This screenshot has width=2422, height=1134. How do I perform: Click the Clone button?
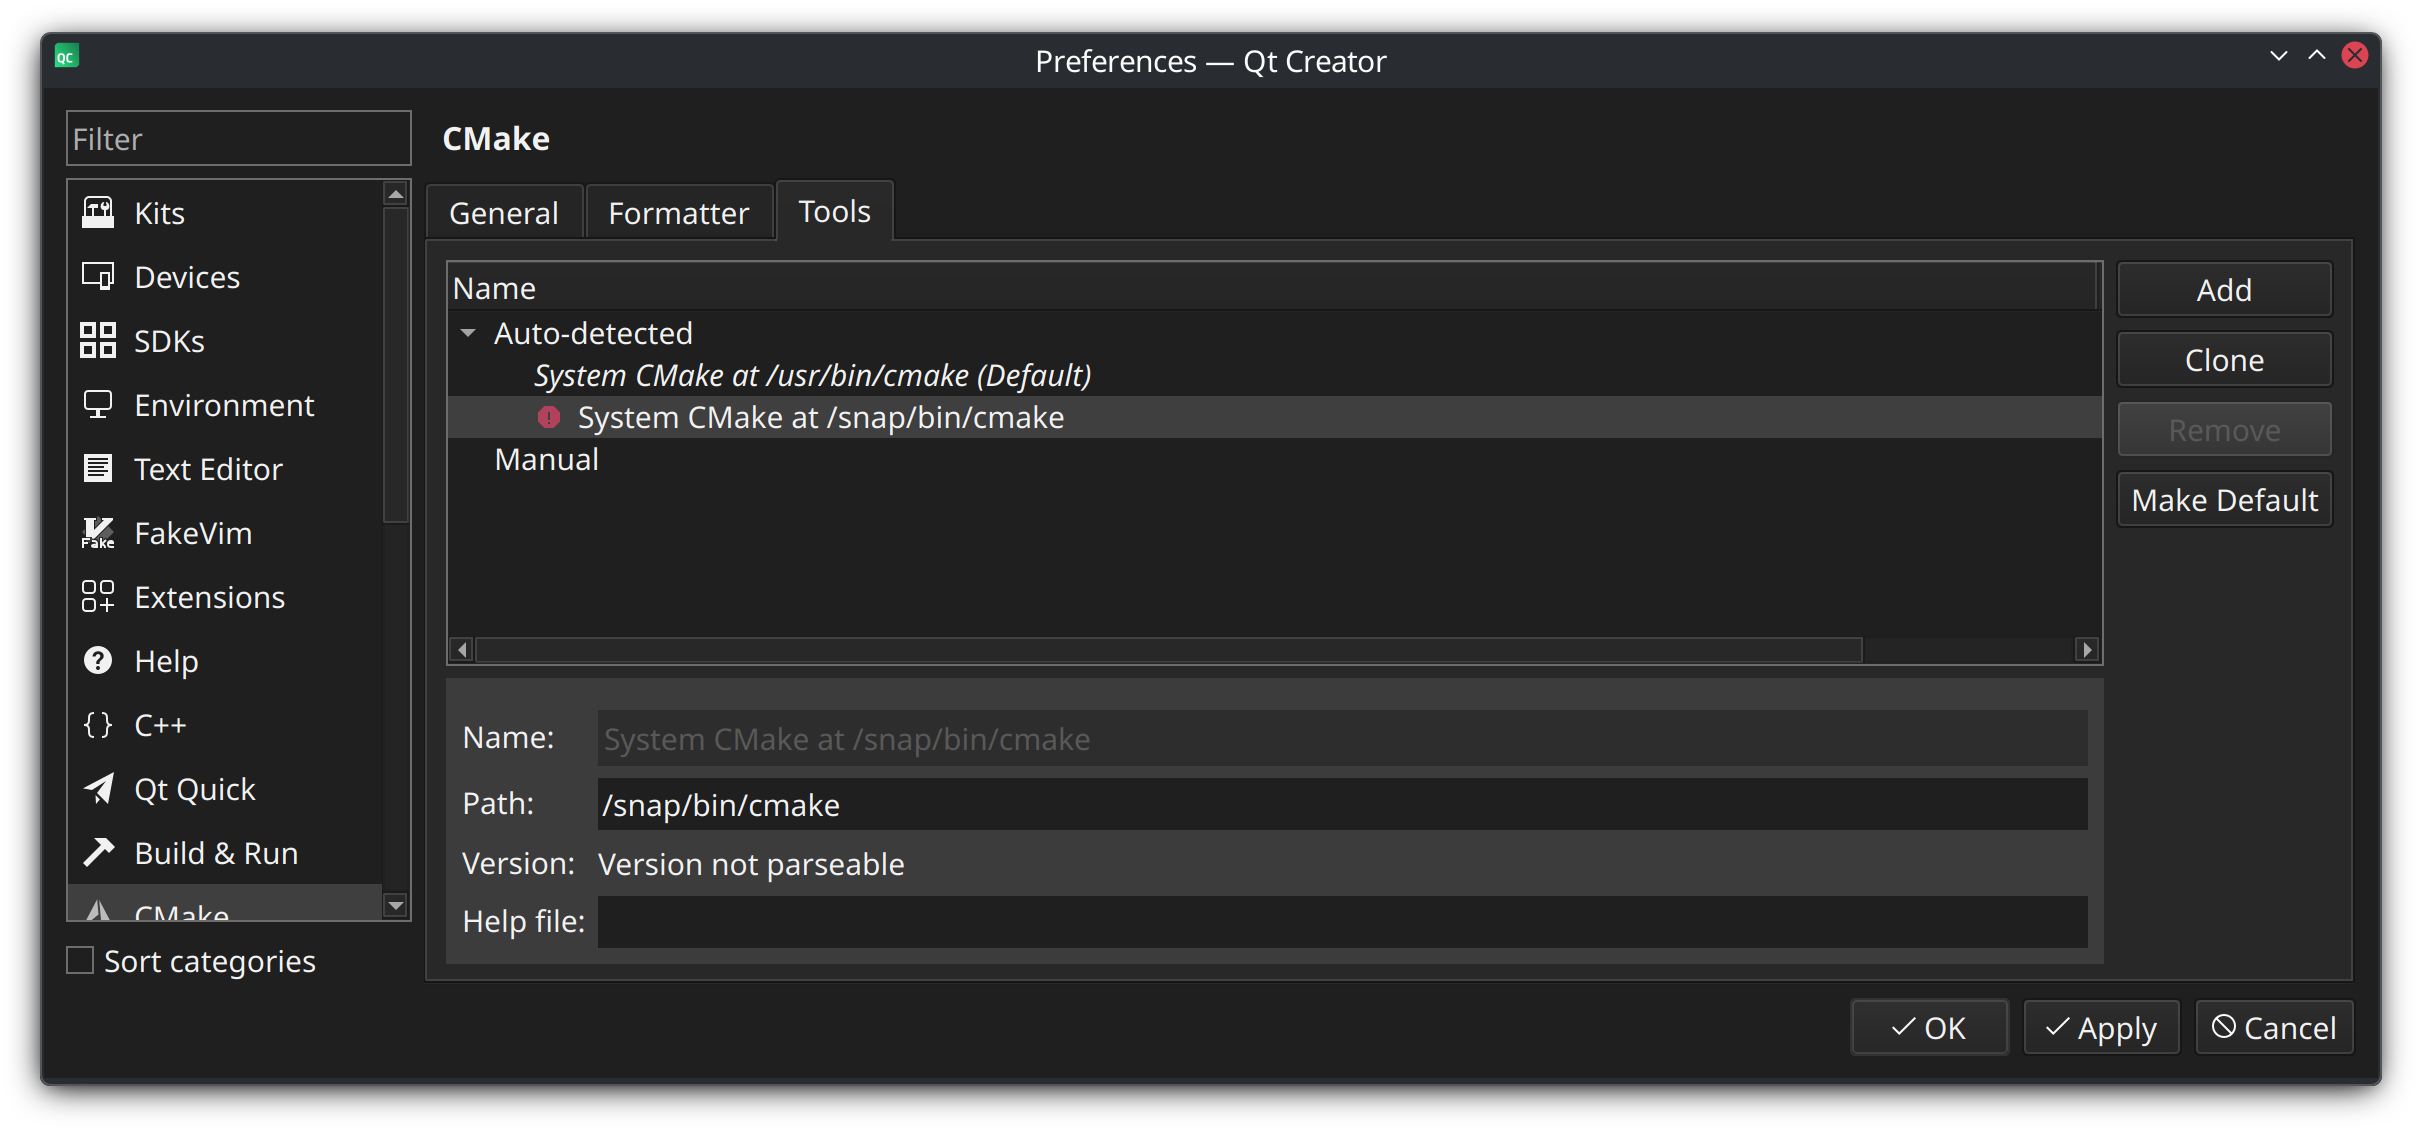(2225, 360)
